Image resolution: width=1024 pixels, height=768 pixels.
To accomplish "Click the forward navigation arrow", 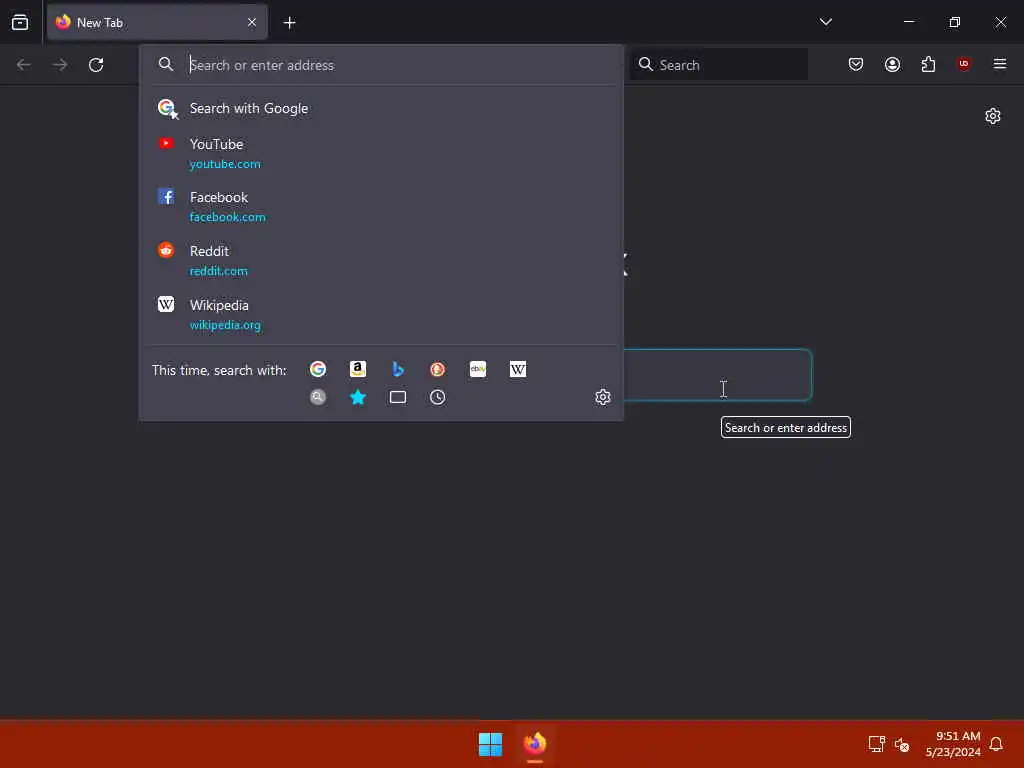I will 60,65.
